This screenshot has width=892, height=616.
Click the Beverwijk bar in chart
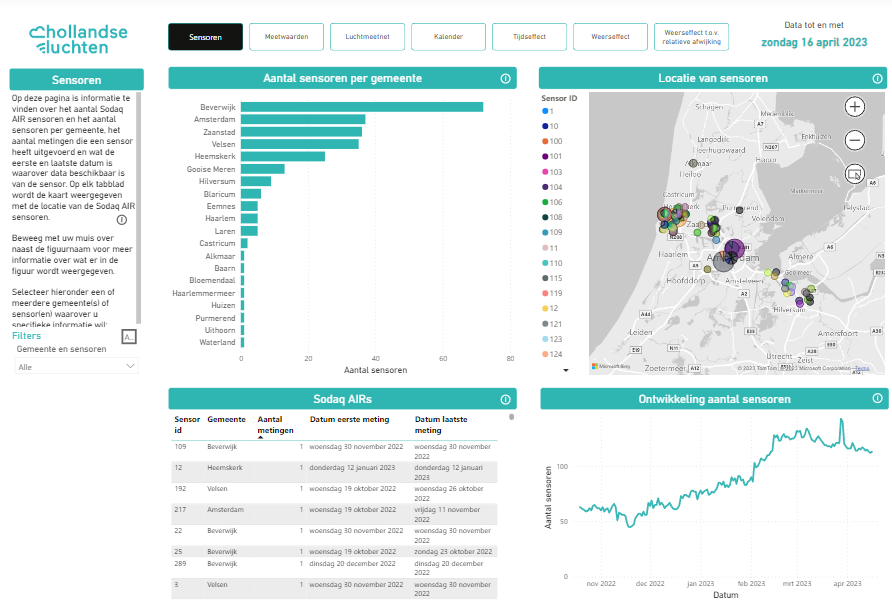(362, 107)
